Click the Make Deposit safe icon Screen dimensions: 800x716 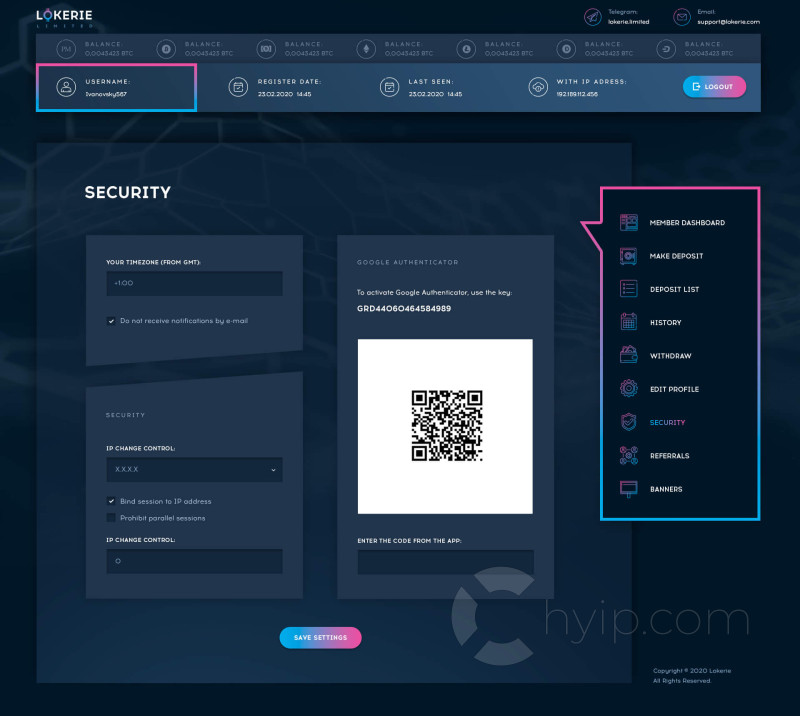tap(629, 256)
